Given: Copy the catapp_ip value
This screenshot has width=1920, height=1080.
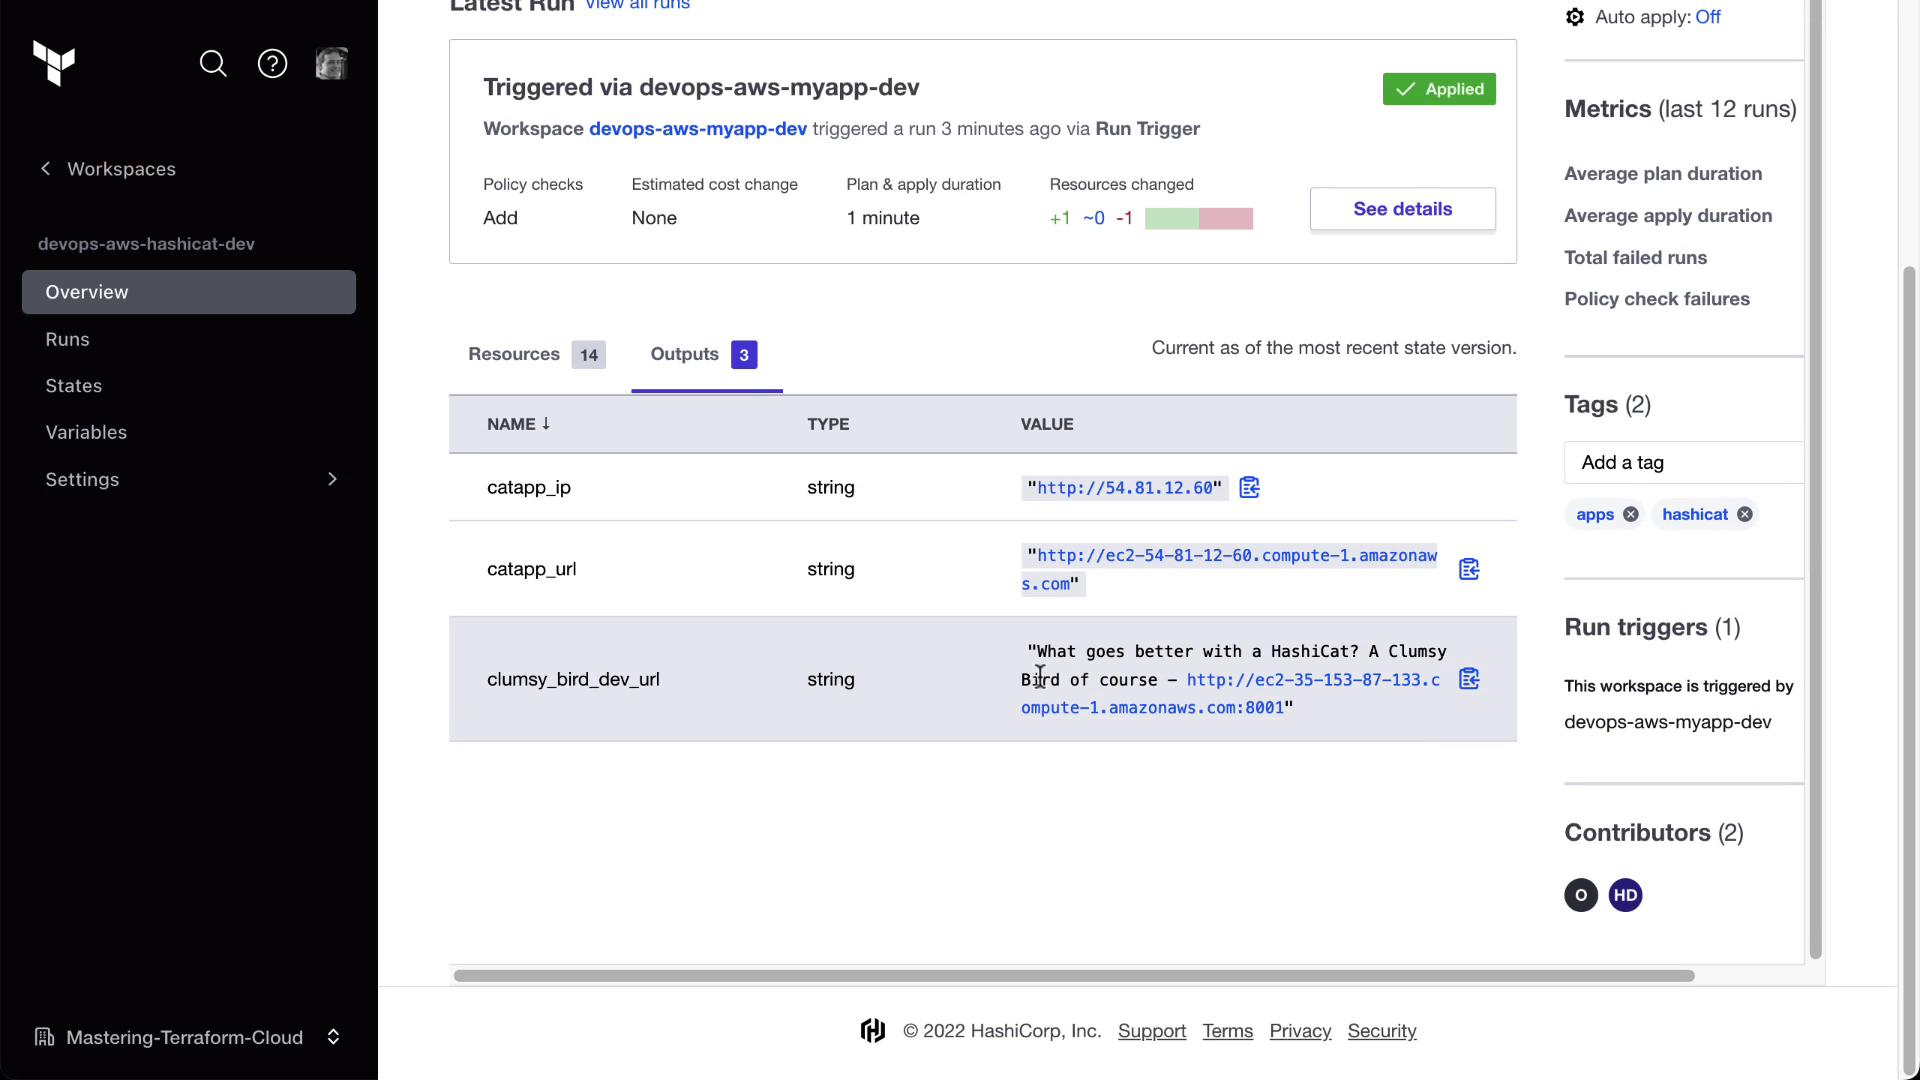Looking at the screenshot, I should [x=1249, y=488].
